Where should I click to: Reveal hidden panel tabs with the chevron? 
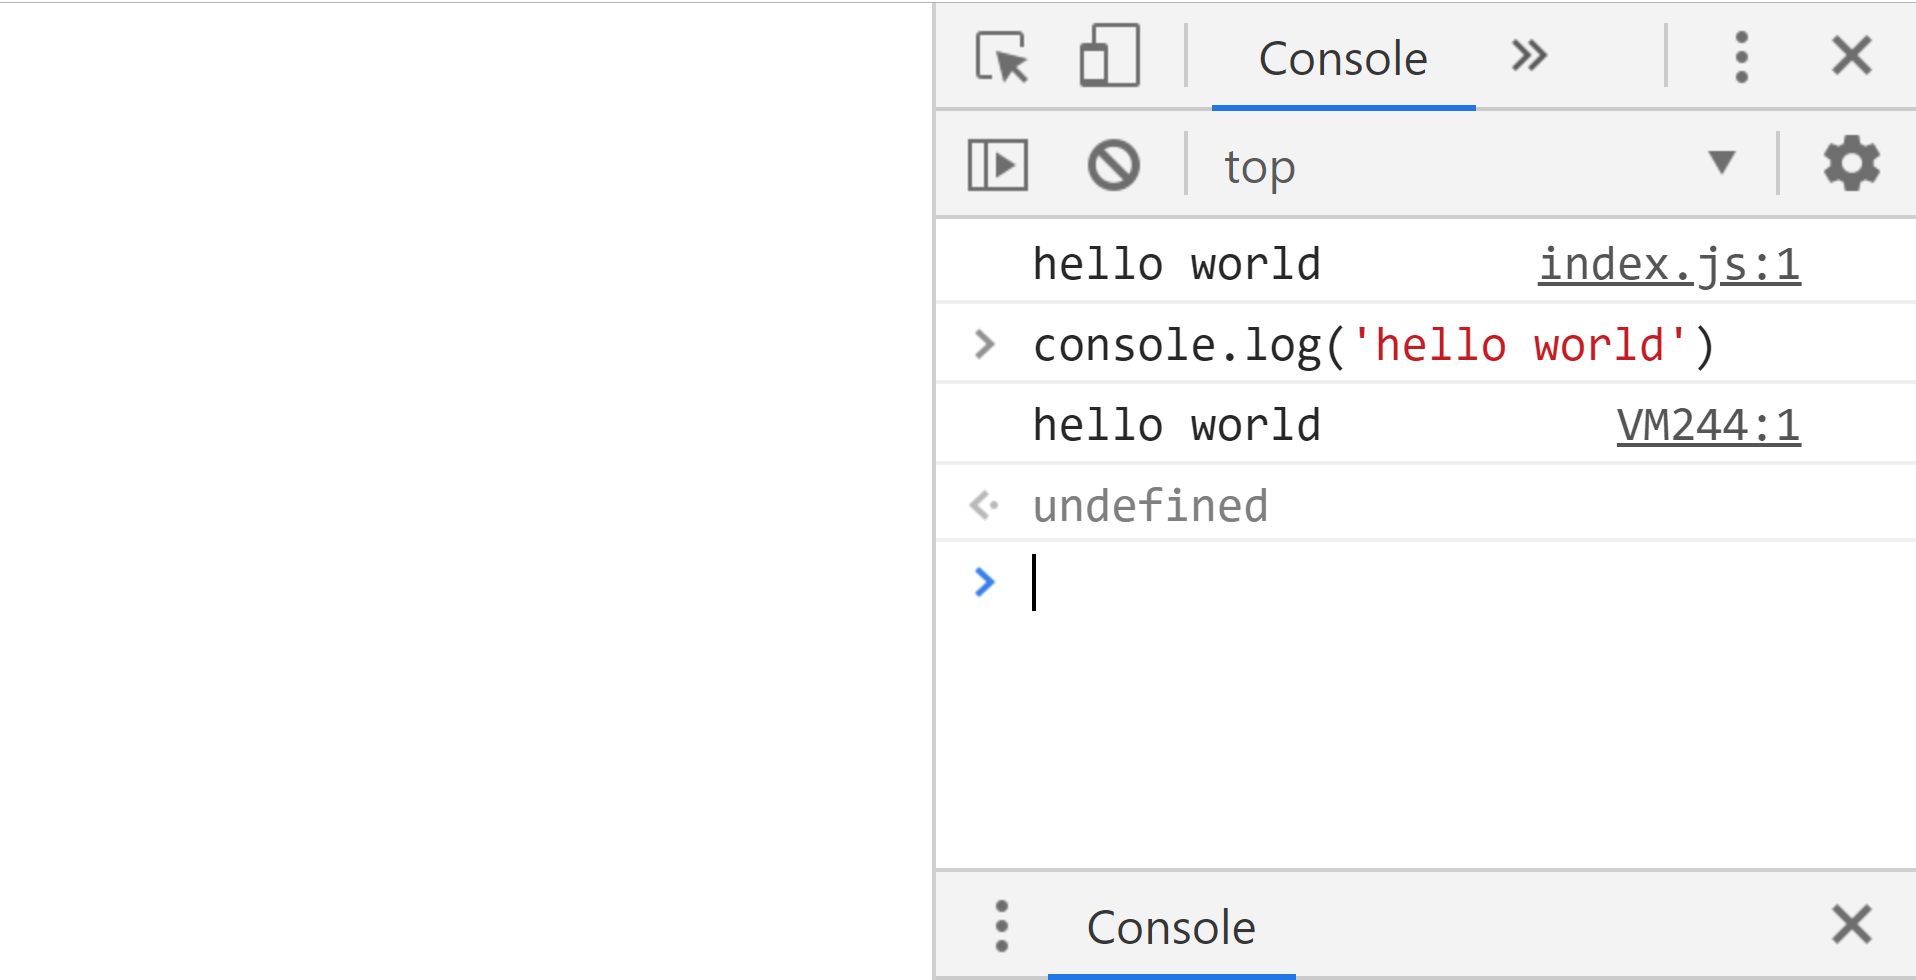tap(1529, 56)
